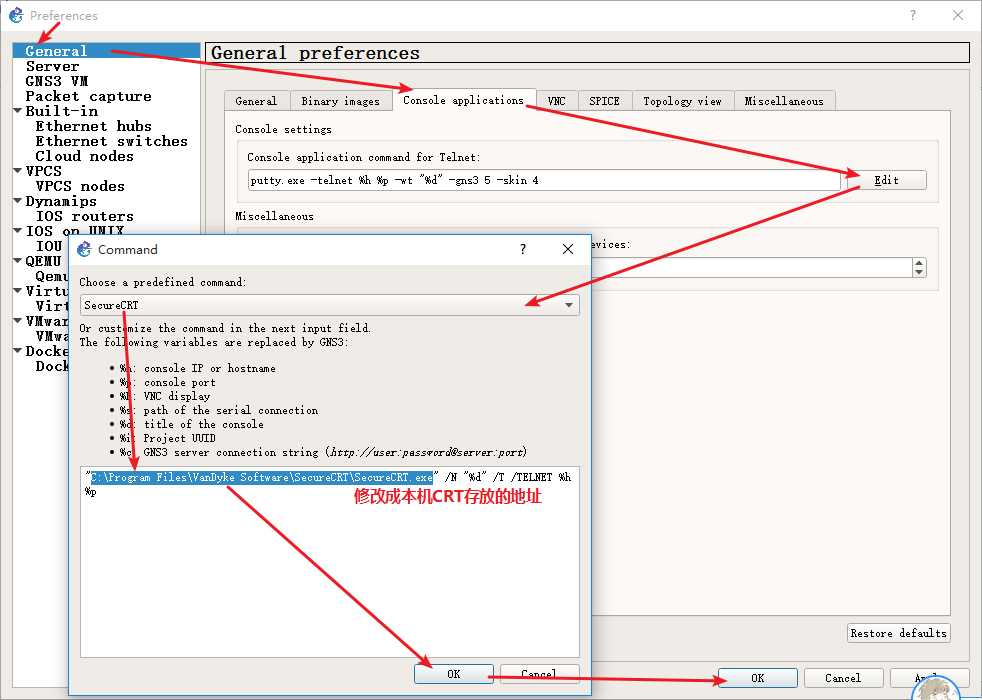Click the 'Console settings' group label

click(x=284, y=129)
